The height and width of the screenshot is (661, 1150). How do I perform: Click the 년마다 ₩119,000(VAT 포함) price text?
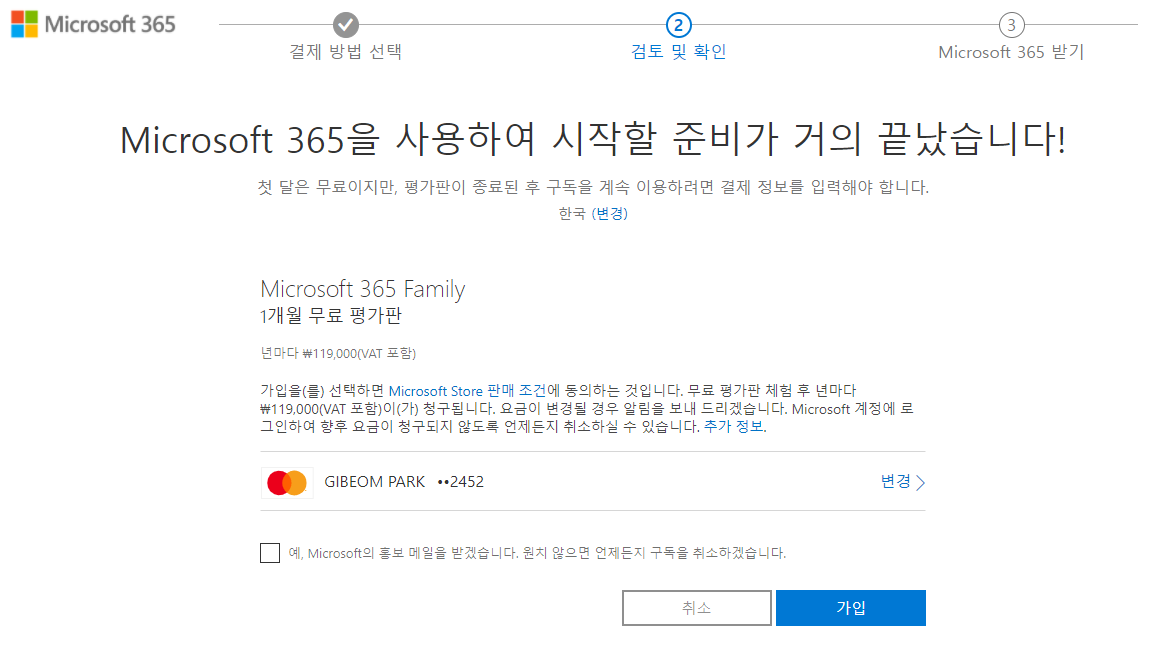(338, 354)
